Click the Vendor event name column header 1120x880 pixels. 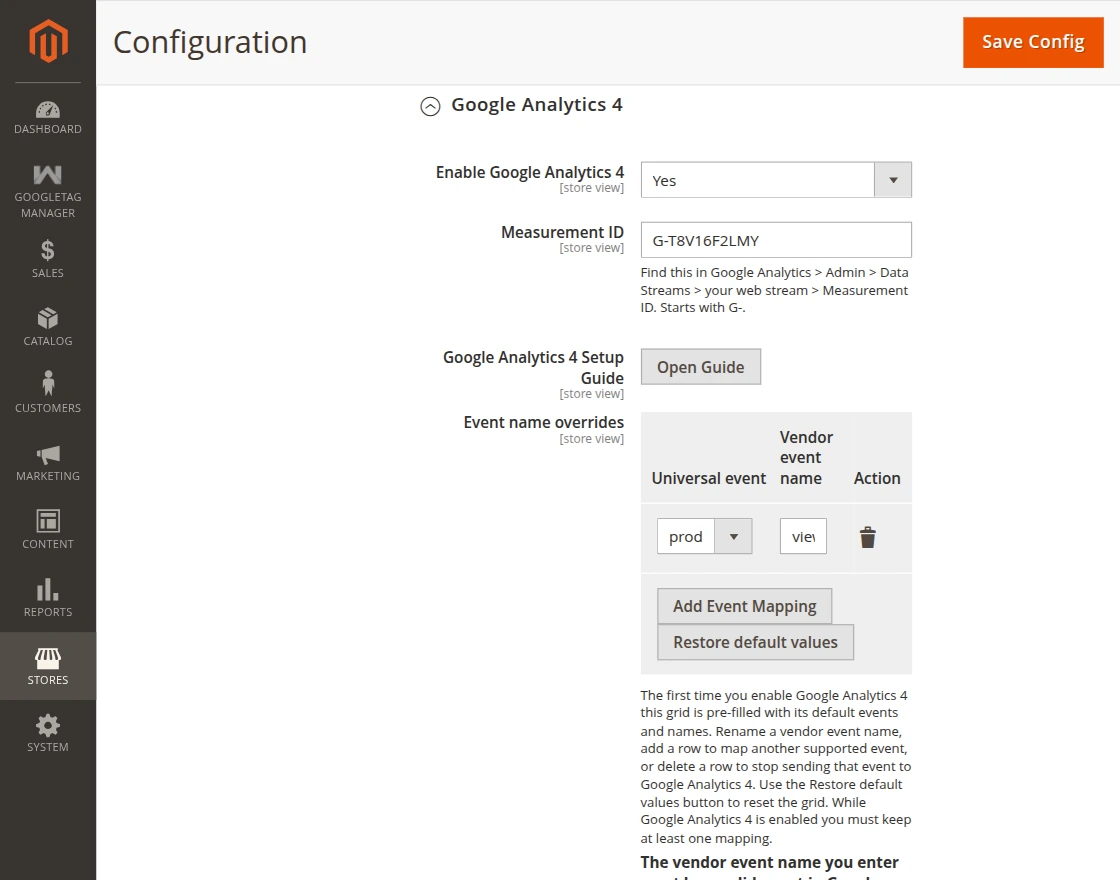point(806,457)
